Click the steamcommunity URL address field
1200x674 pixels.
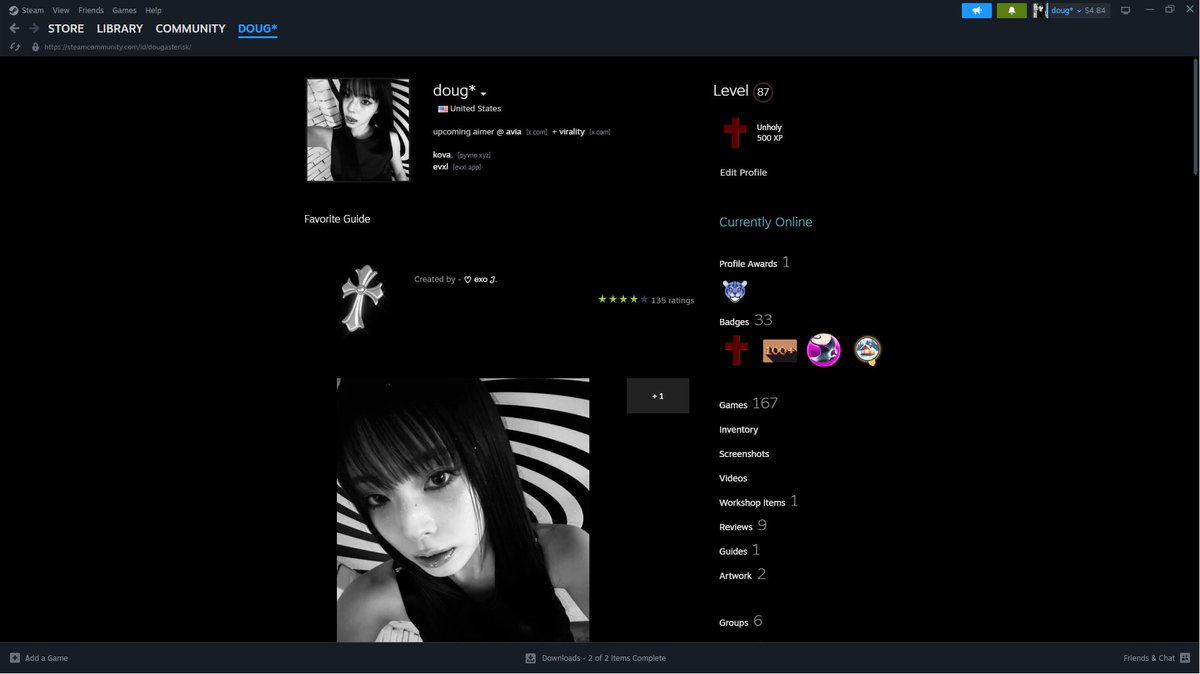coord(117,47)
